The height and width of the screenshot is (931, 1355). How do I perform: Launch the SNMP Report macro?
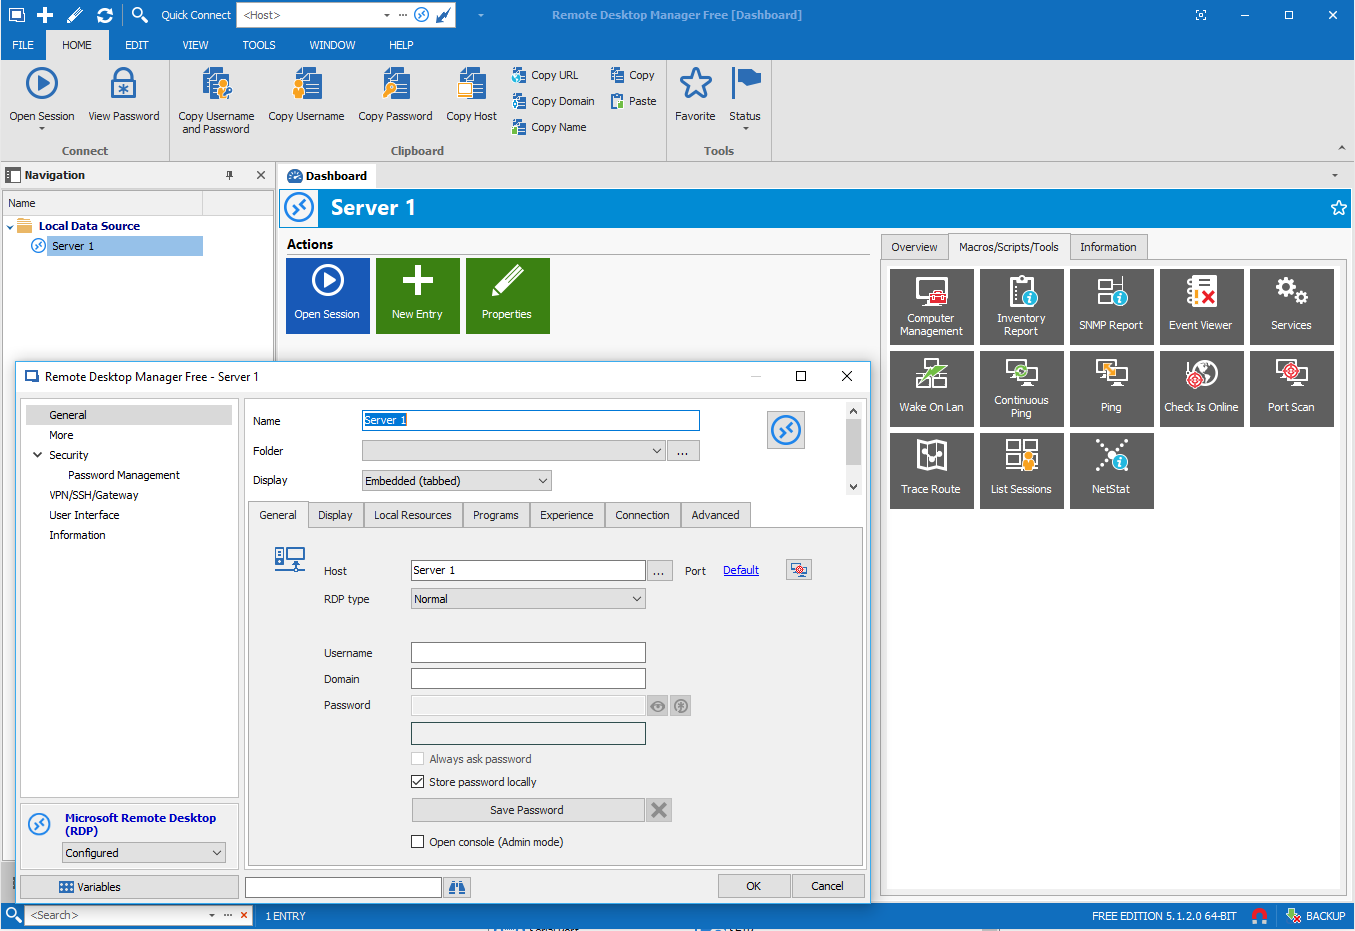click(x=1111, y=306)
